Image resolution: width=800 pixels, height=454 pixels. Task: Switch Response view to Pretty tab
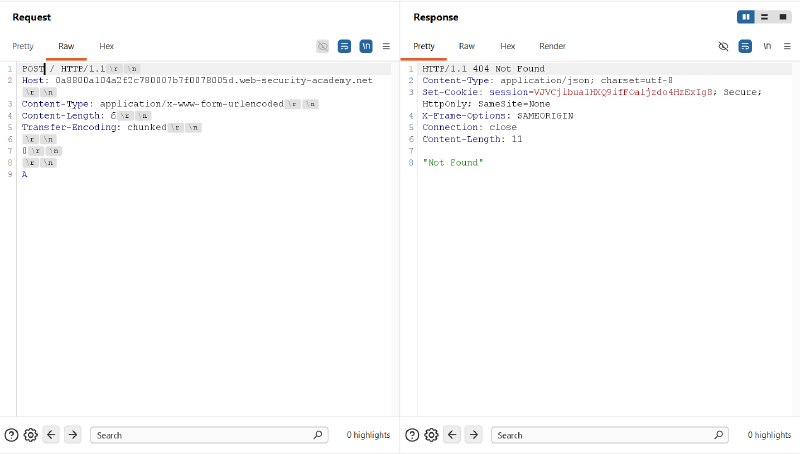click(424, 46)
